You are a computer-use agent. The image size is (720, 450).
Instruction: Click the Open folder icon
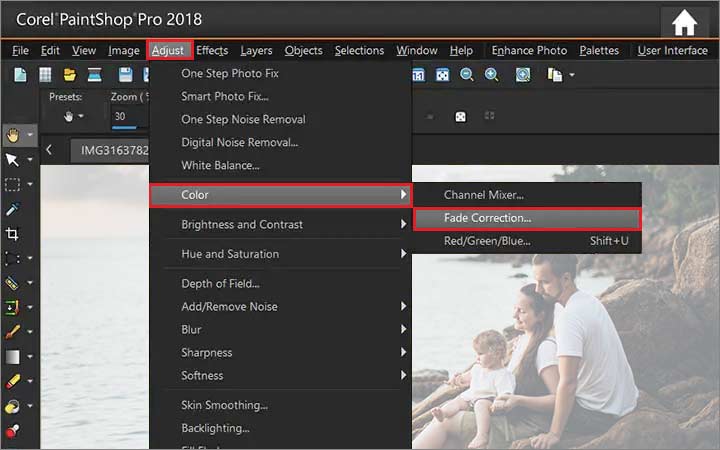69,75
